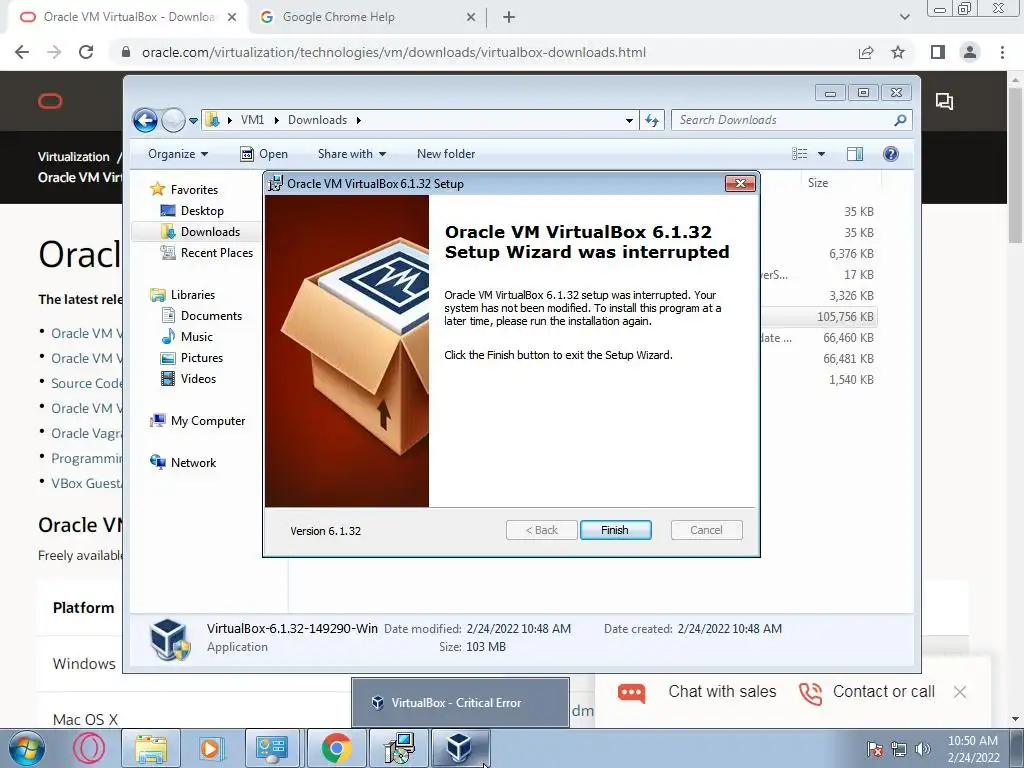Screen dimensions: 1024x768
Task: Select the file row sized 105,756 KB
Action: click(819, 317)
